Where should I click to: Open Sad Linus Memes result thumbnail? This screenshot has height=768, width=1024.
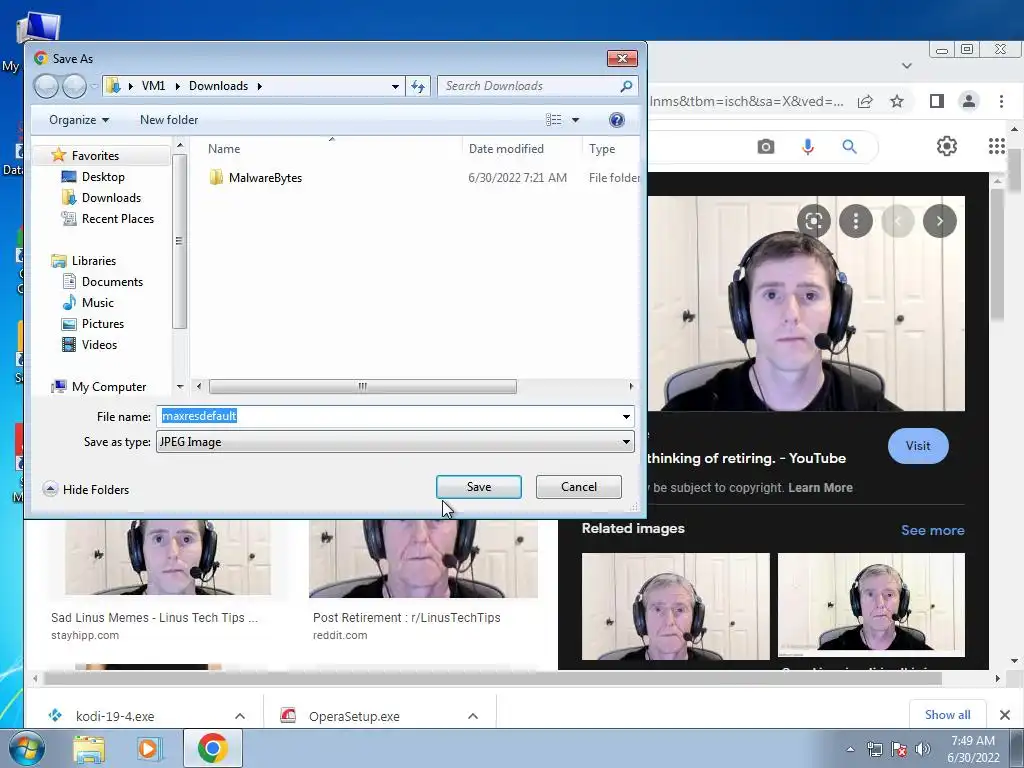(168, 557)
